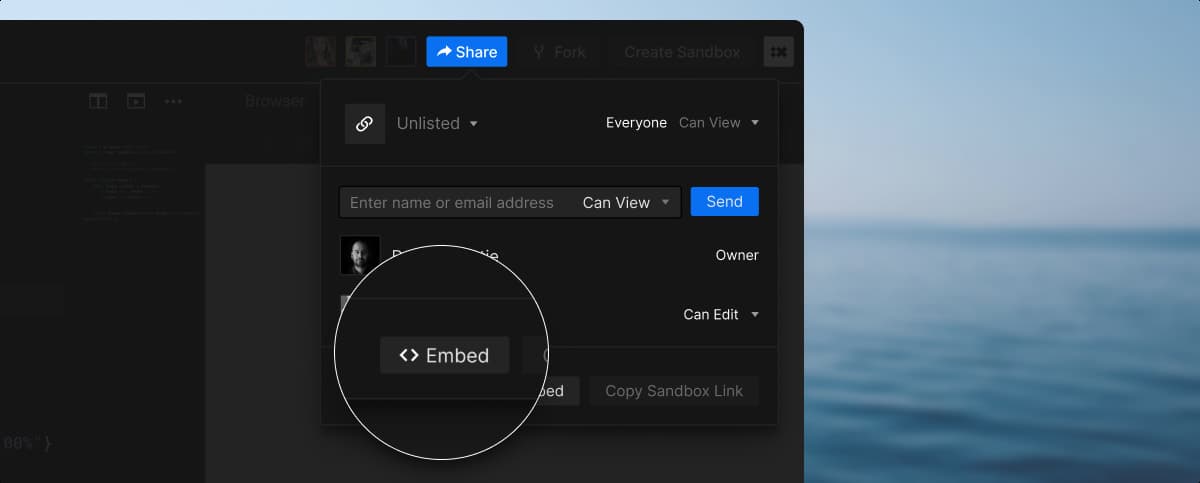Image resolution: width=1200 pixels, height=483 pixels.
Task: Click the third collaborator avatar in header
Action: pyautogui.click(x=401, y=52)
